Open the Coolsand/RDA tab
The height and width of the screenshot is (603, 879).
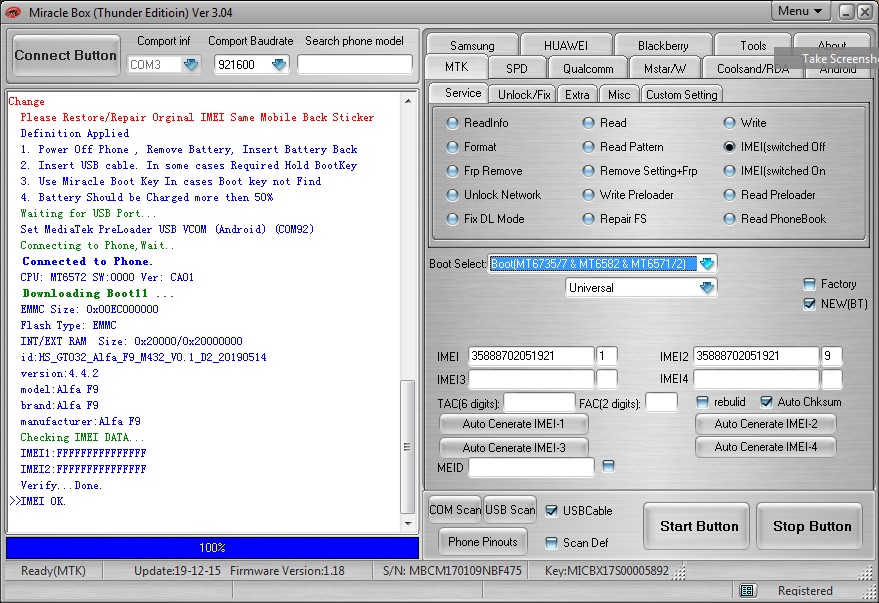pyautogui.click(x=753, y=68)
